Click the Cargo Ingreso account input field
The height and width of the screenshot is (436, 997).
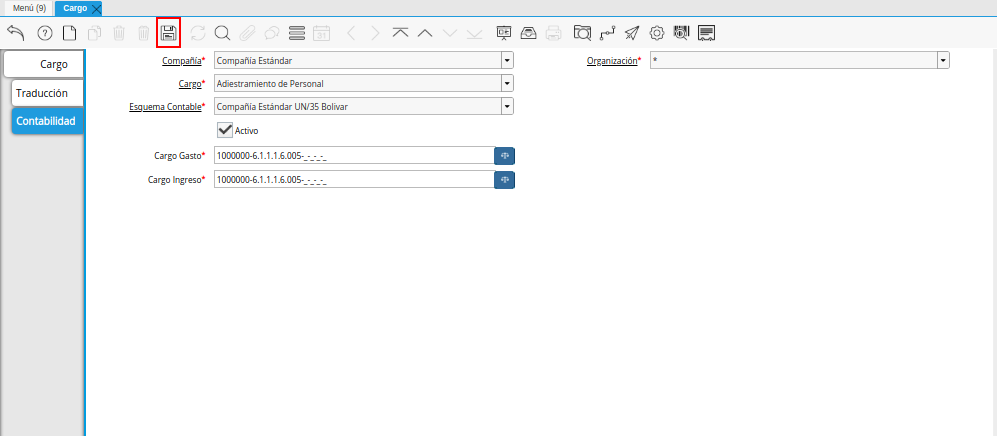pos(354,180)
